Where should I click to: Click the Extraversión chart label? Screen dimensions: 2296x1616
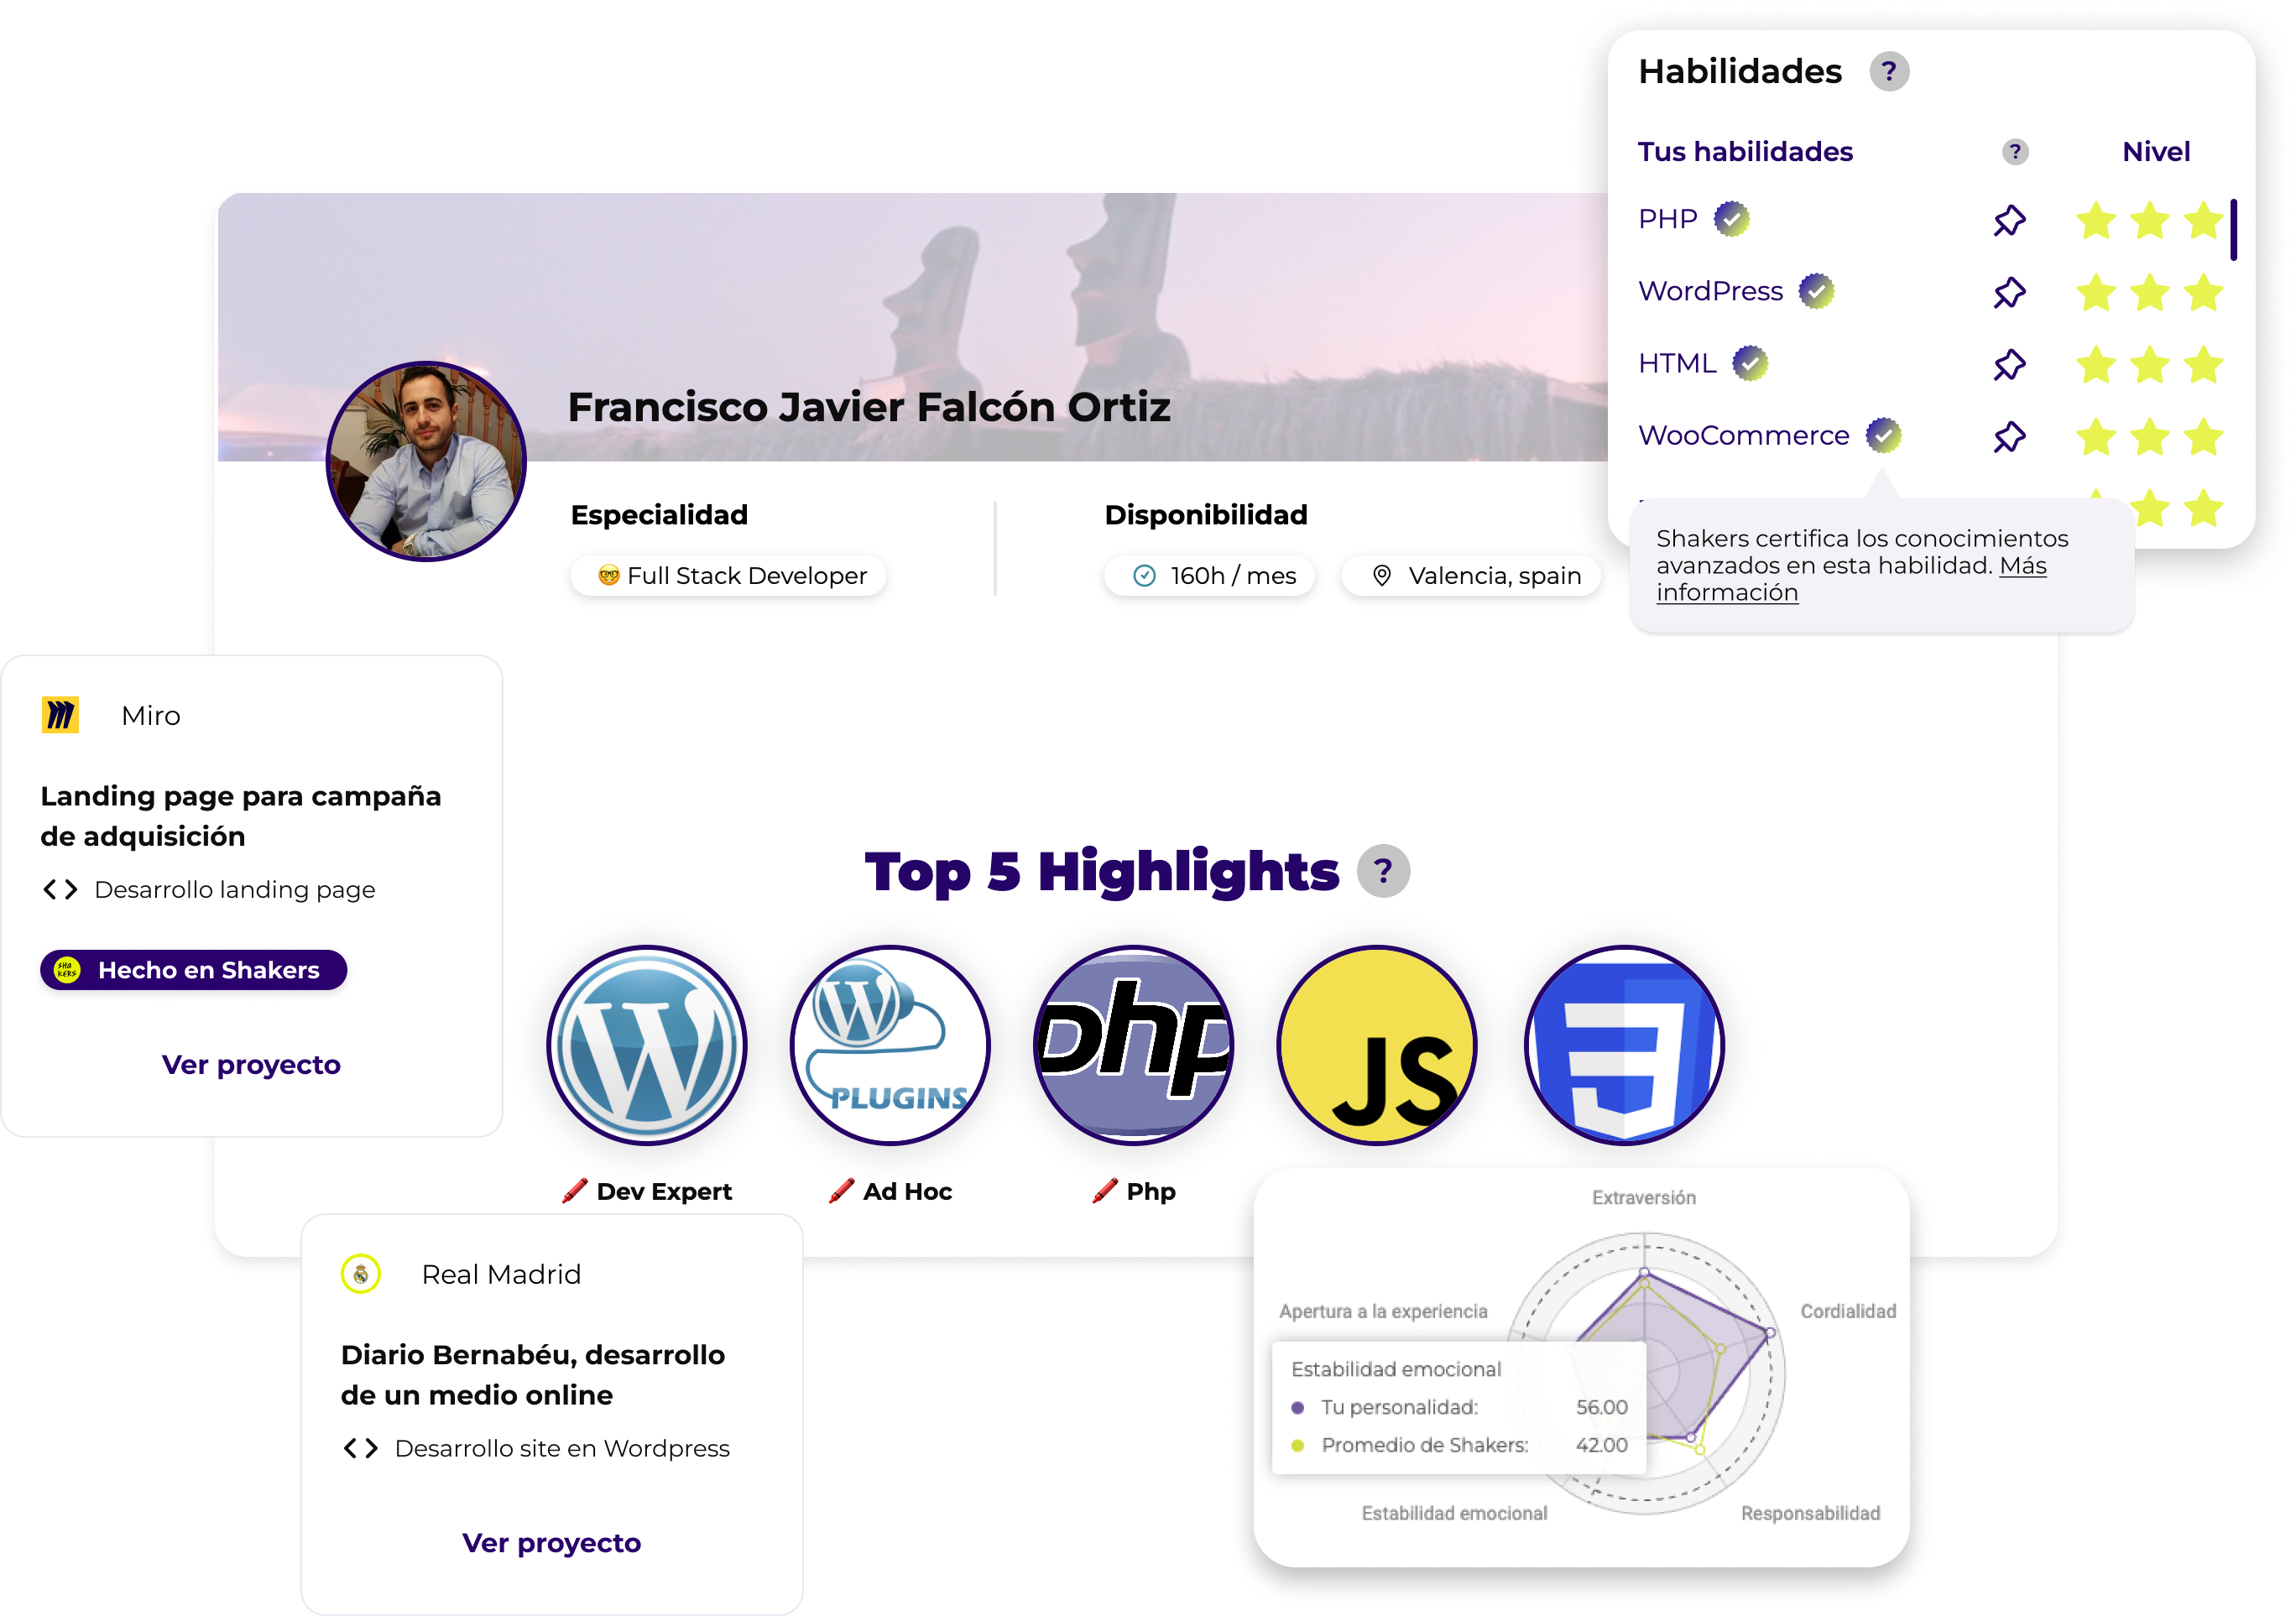[x=1644, y=1198]
